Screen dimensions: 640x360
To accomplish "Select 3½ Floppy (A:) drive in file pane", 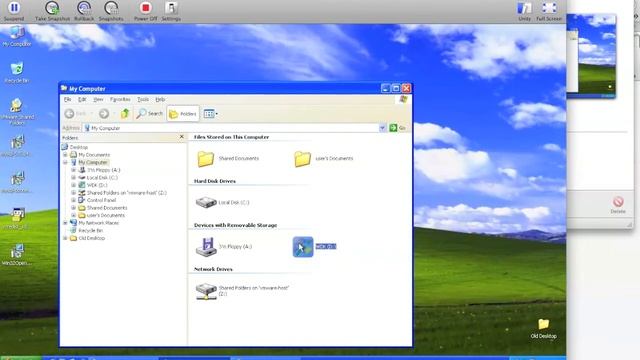I will (224, 247).
